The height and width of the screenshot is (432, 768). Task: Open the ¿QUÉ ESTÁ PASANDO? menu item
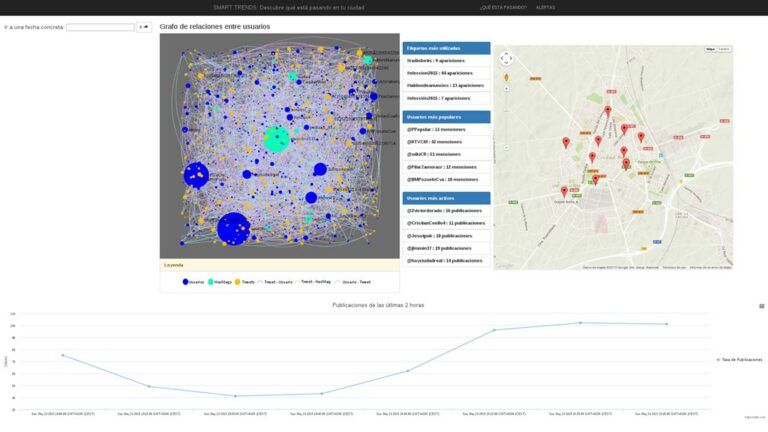[503, 7]
